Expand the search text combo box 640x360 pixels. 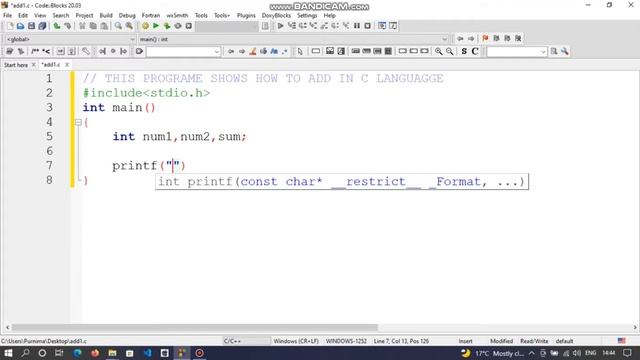(217, 52)
